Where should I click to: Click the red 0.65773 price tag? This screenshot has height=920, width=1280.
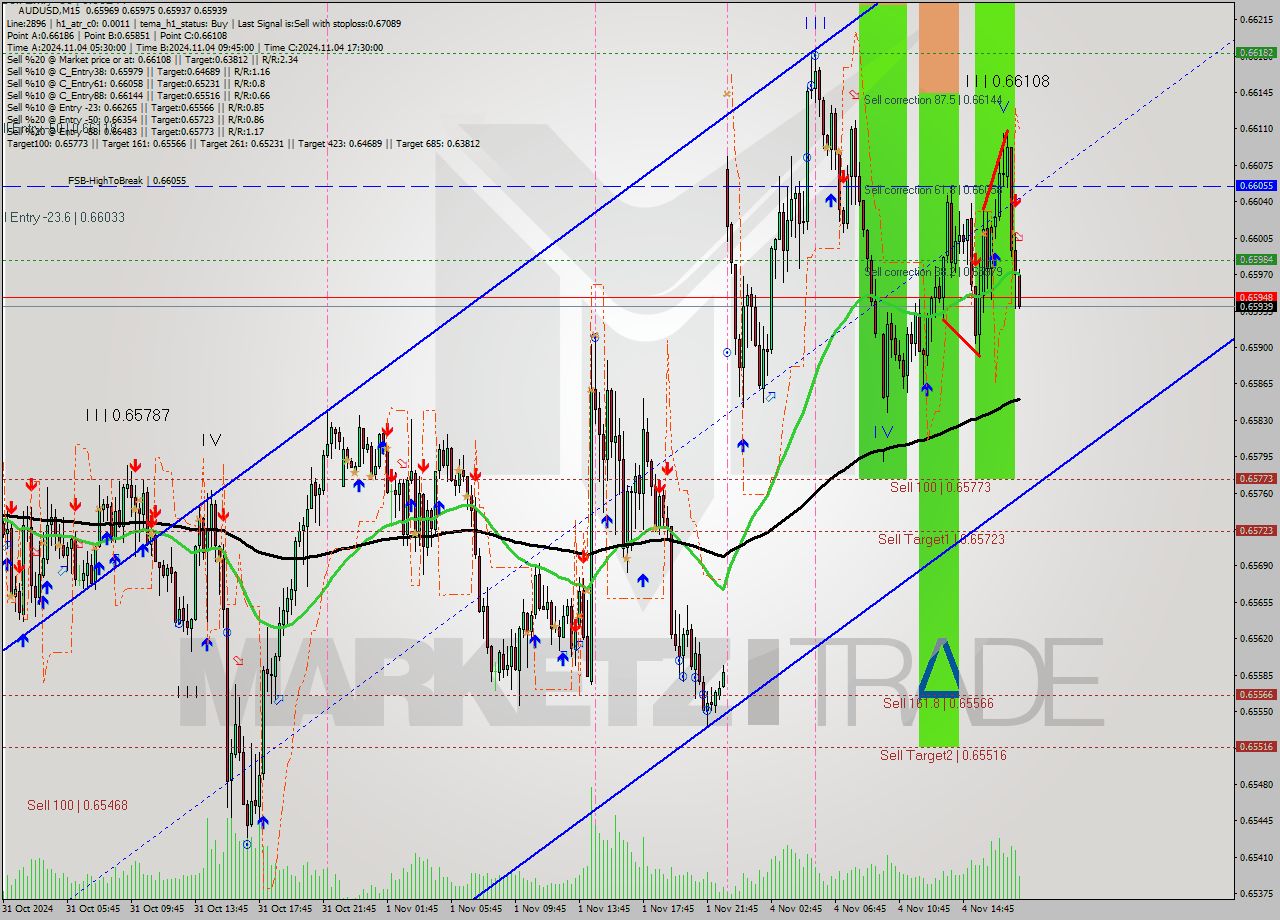pyautogui.click(x=1256, y=479)
